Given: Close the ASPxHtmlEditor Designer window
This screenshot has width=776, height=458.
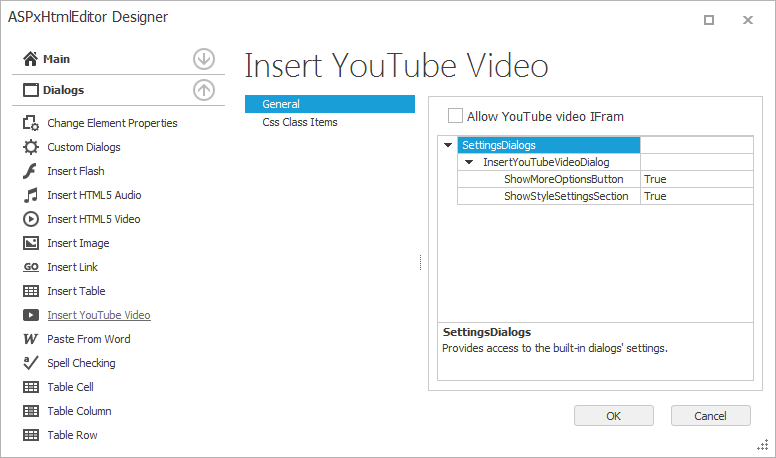Looking at the screenshot, I should tap(748, 20).
